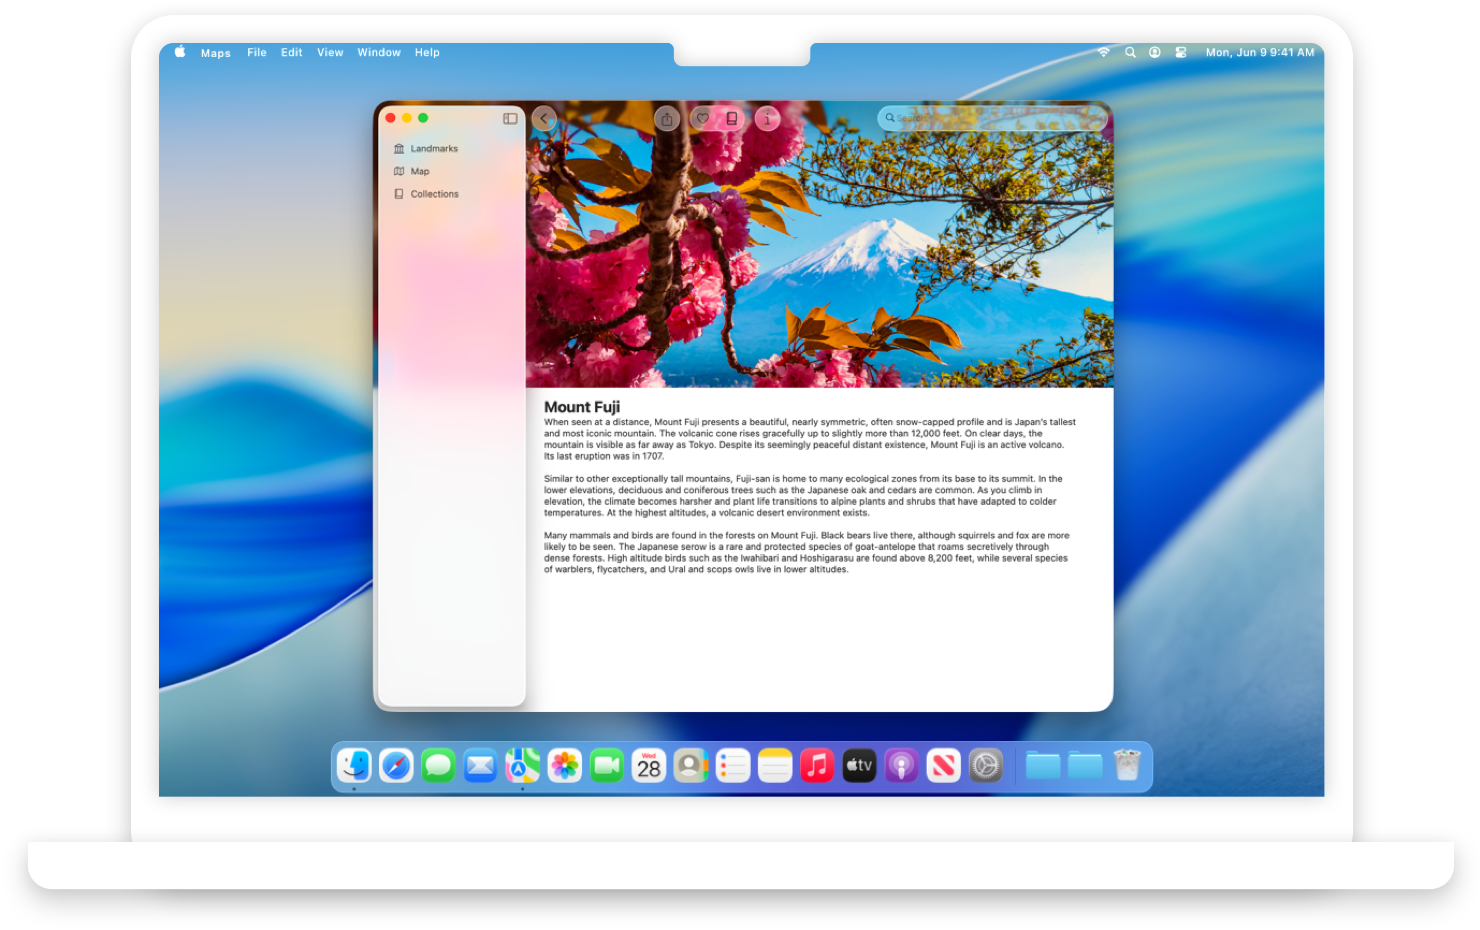
Task: Open the Edit menu
Action: pyautogui.click(x=292, y=53)
